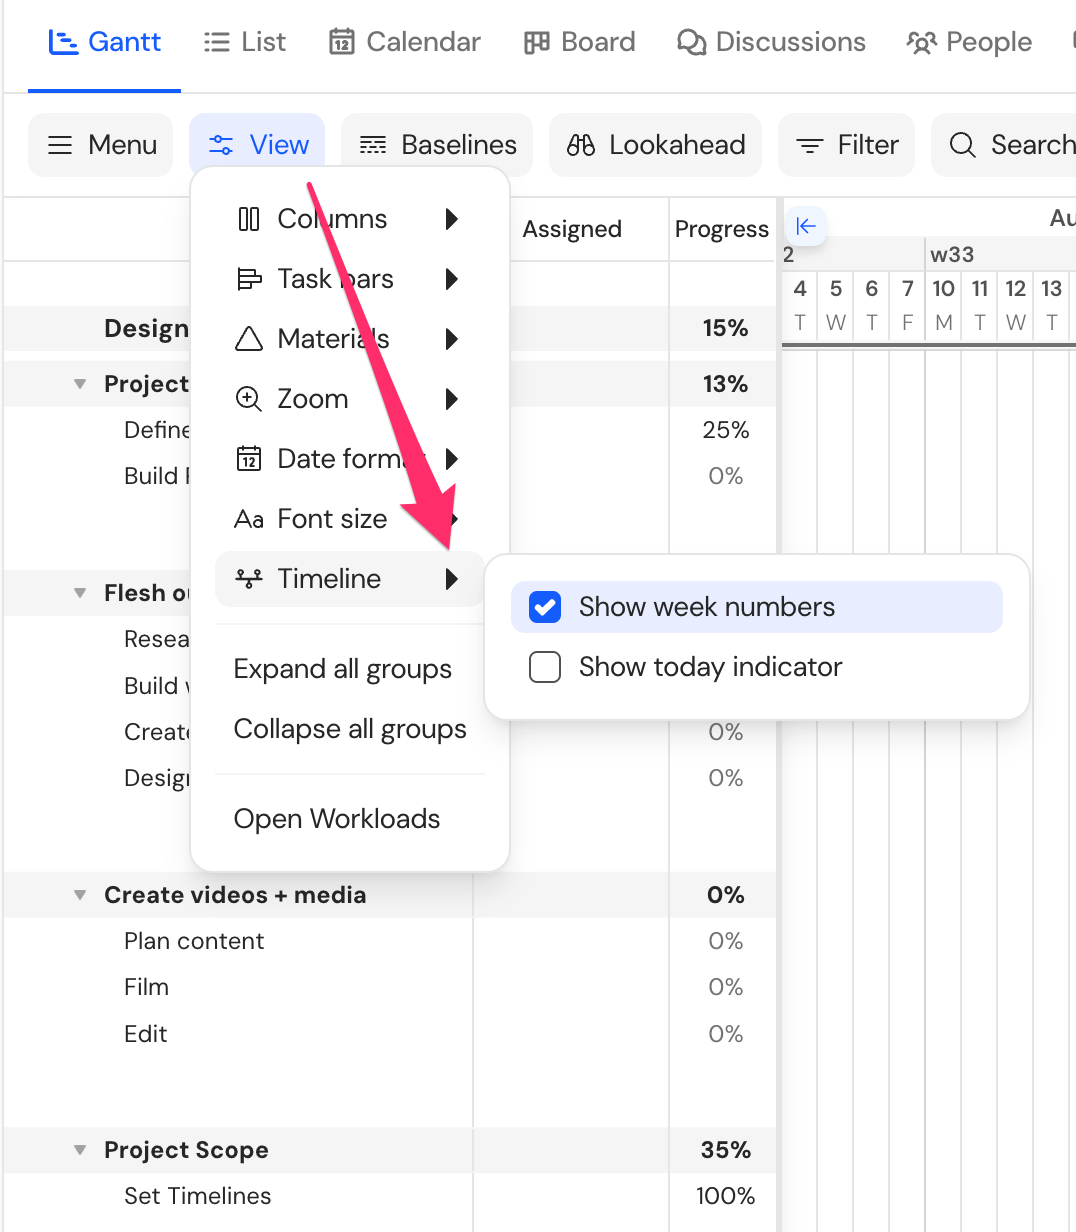The image size is (1076, 1232).
Task: Open the Lookahead binoculars tool
Action: (656, 145)
